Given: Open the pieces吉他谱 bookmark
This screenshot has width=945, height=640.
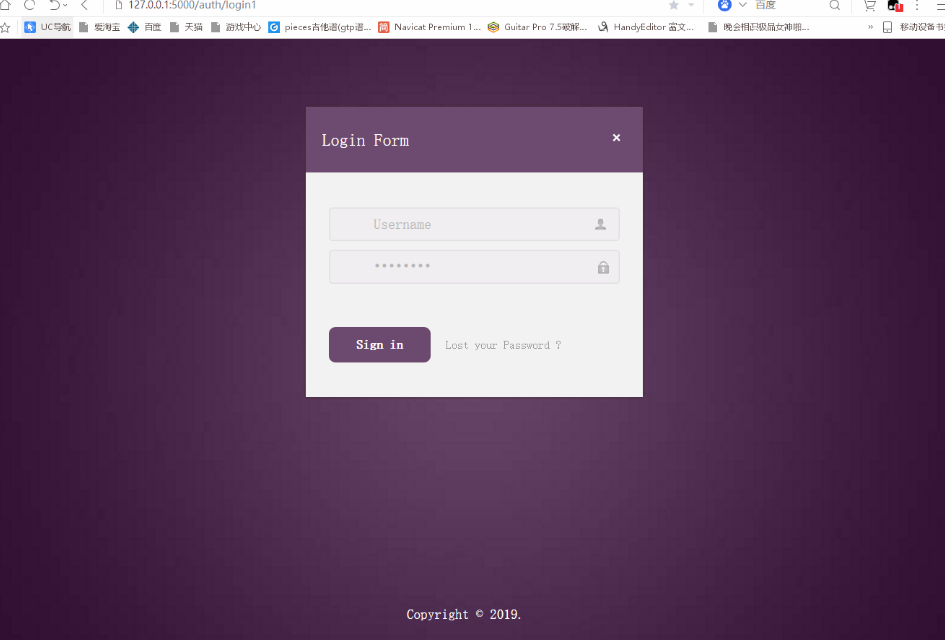Looking at the screenshot, I should click(320, 27).
